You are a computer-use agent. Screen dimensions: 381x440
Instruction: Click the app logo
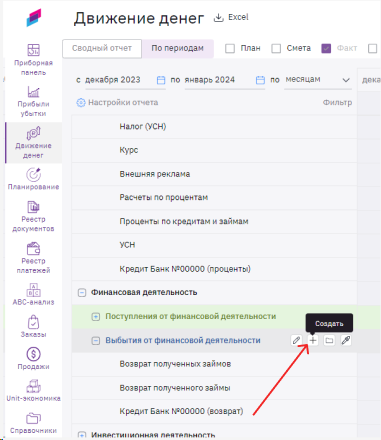[34, 18]
